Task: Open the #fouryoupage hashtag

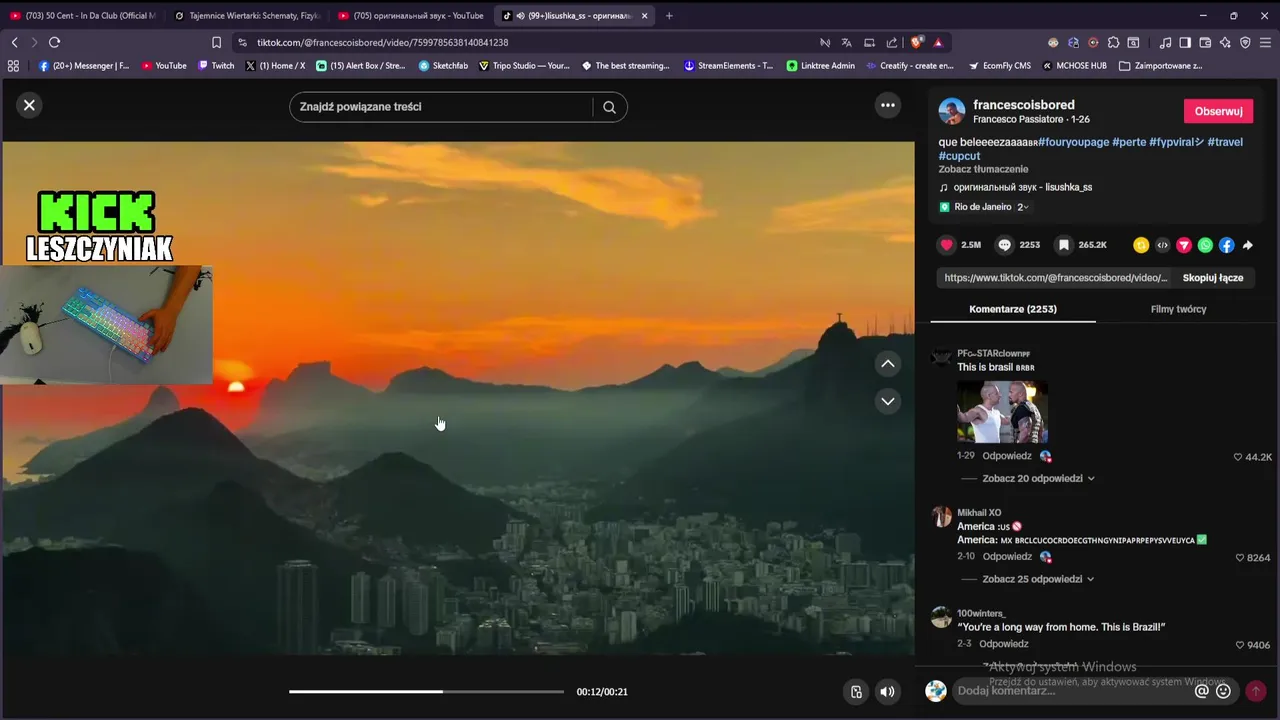Action: (x=1073, y=142)
